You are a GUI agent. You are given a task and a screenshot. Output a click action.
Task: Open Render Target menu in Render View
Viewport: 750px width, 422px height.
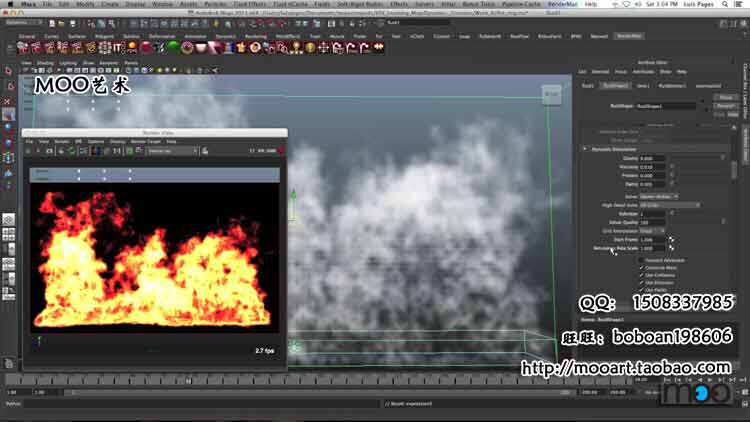pyautogui.click(x=145, y=142)
